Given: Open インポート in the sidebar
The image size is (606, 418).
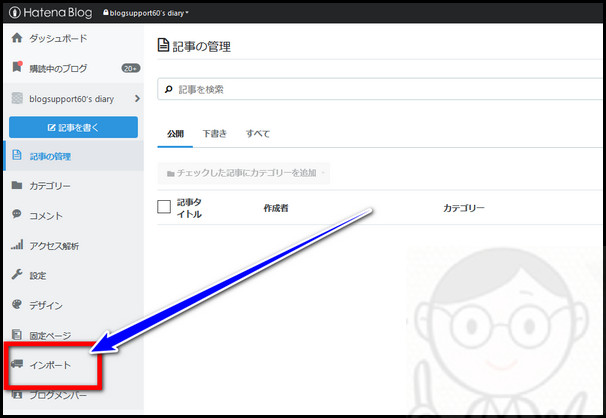Looking at the screenshot, I should click(x=50, y=365).
